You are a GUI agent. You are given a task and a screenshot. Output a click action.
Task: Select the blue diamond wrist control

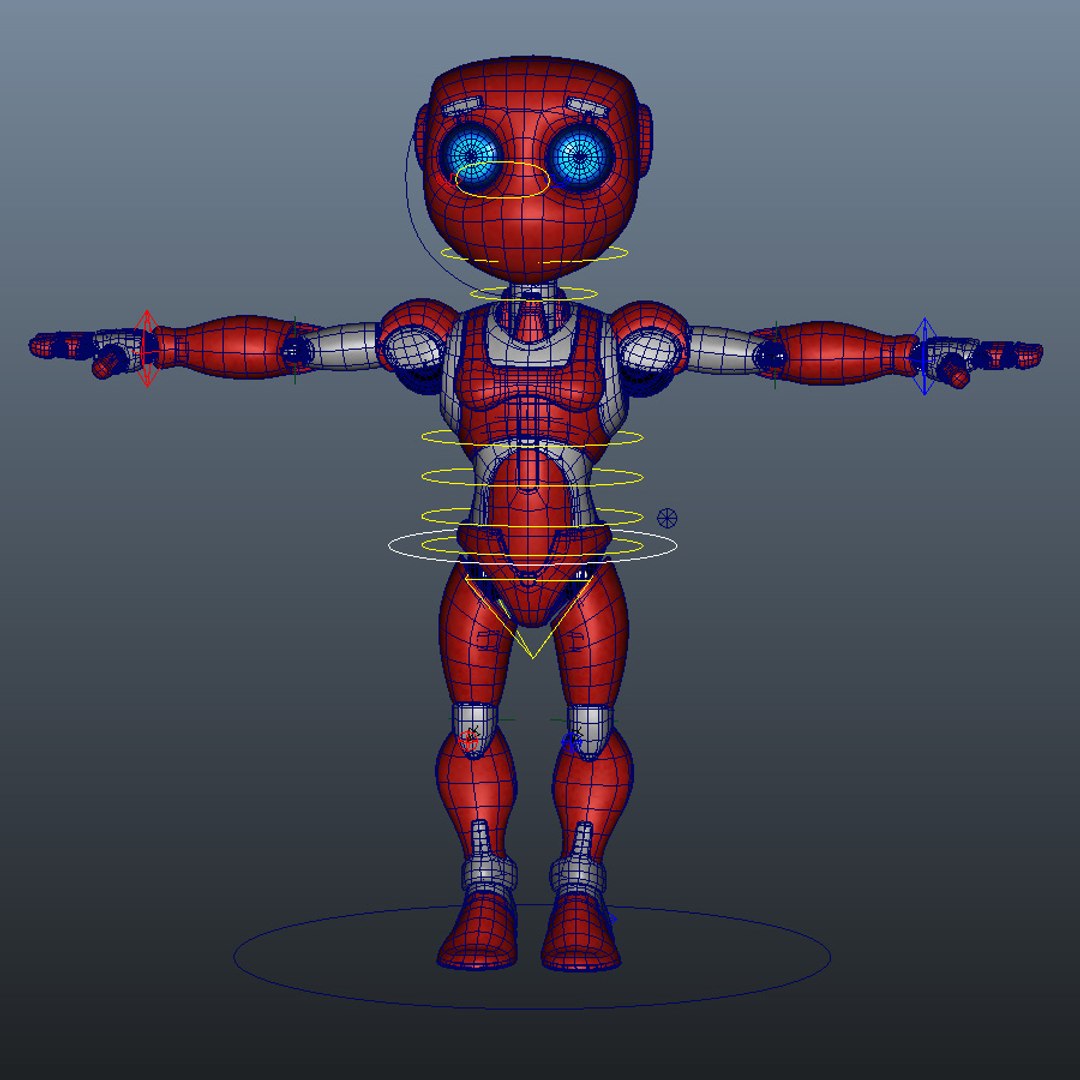(924, 357)
